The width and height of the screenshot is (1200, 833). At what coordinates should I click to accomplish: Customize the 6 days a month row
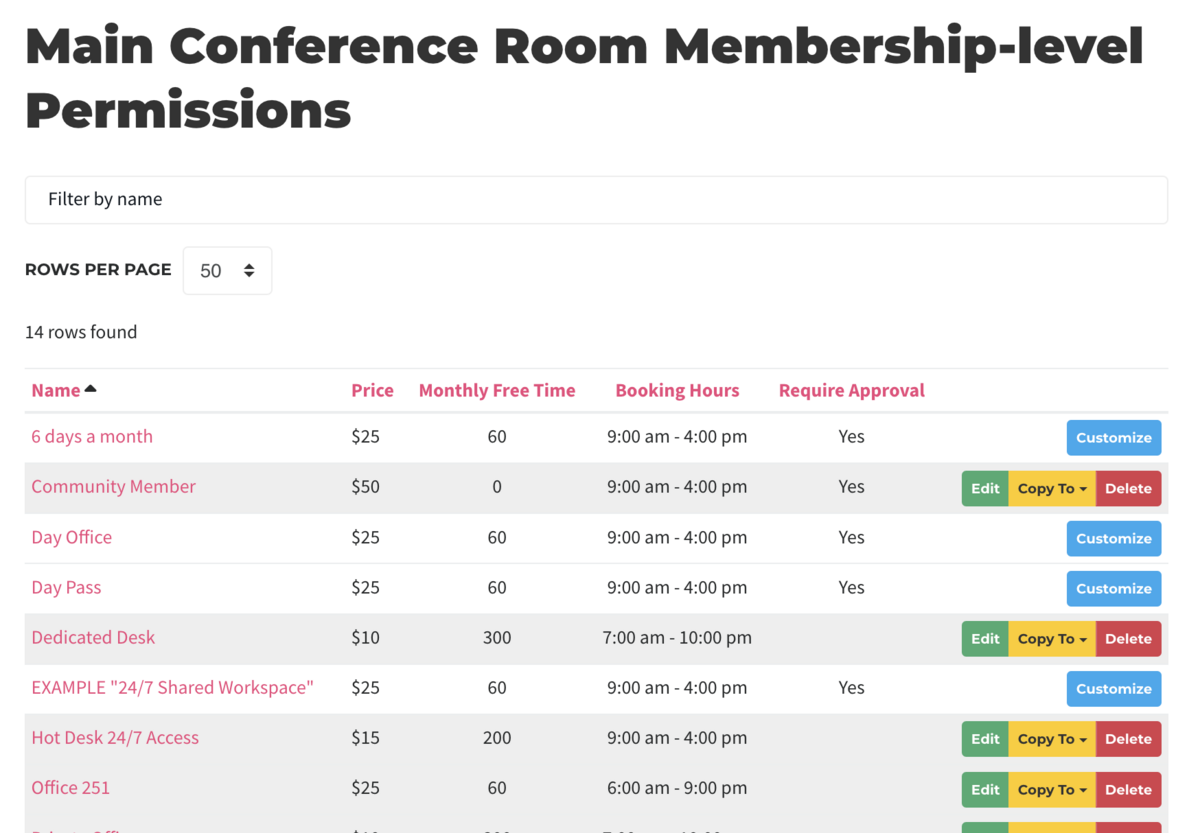1113,438
